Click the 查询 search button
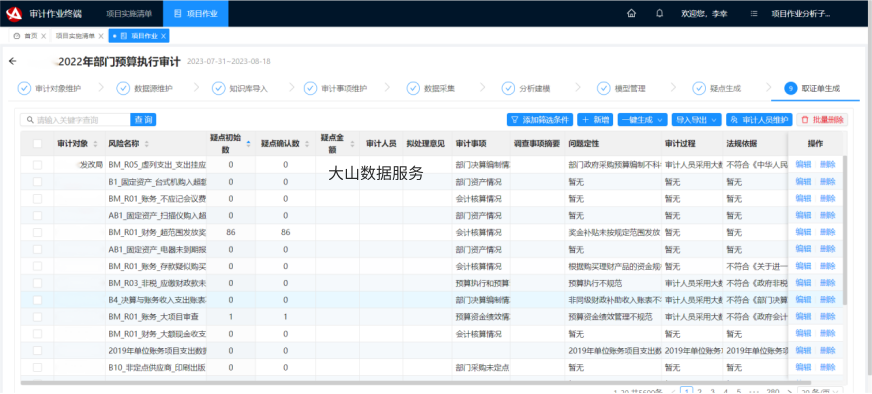Screen dimensions: 872x394 143,120
